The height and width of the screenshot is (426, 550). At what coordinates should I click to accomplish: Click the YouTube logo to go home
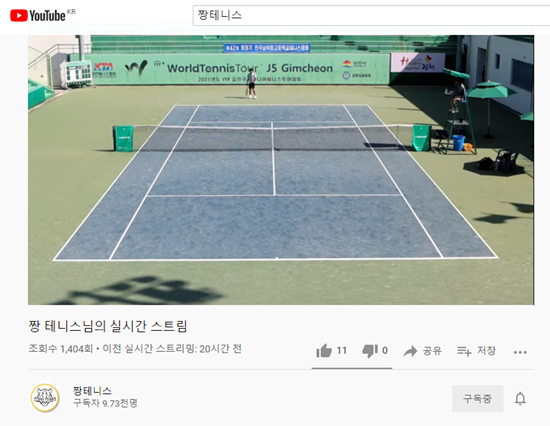(x=38, y=15)
